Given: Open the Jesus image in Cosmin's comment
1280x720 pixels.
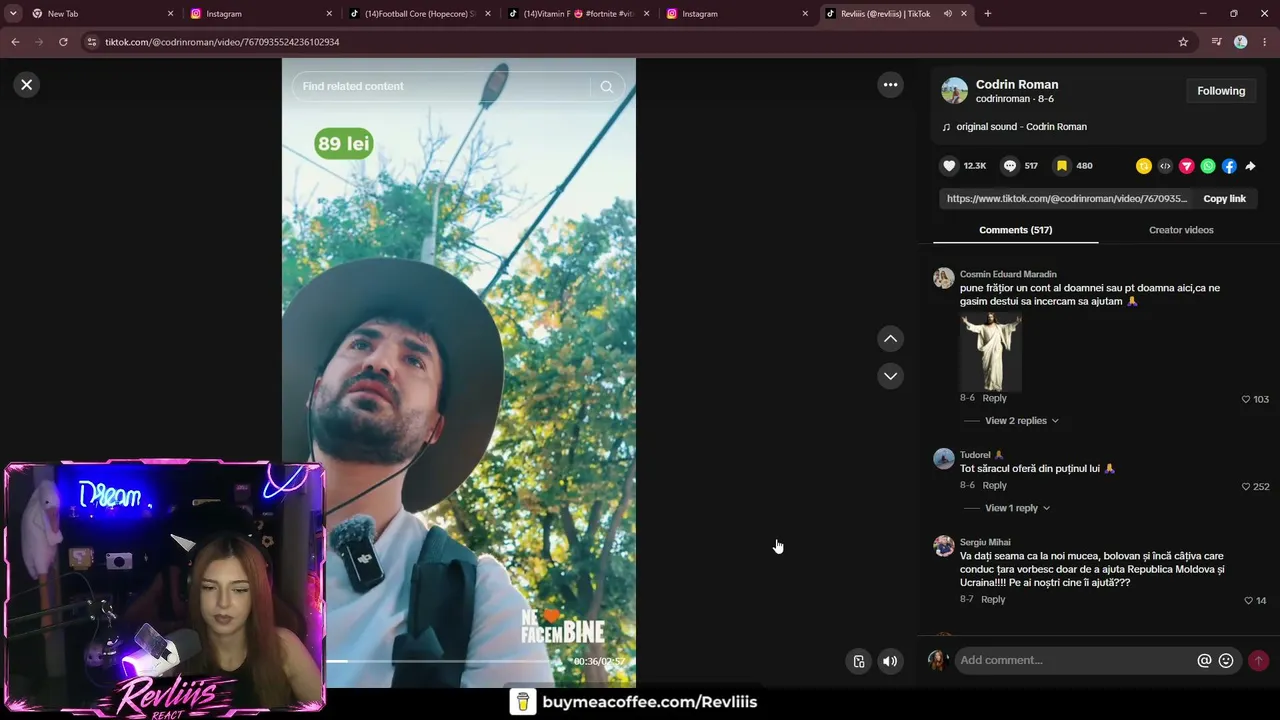Looking at the screenshot, I should coord(991,351).
